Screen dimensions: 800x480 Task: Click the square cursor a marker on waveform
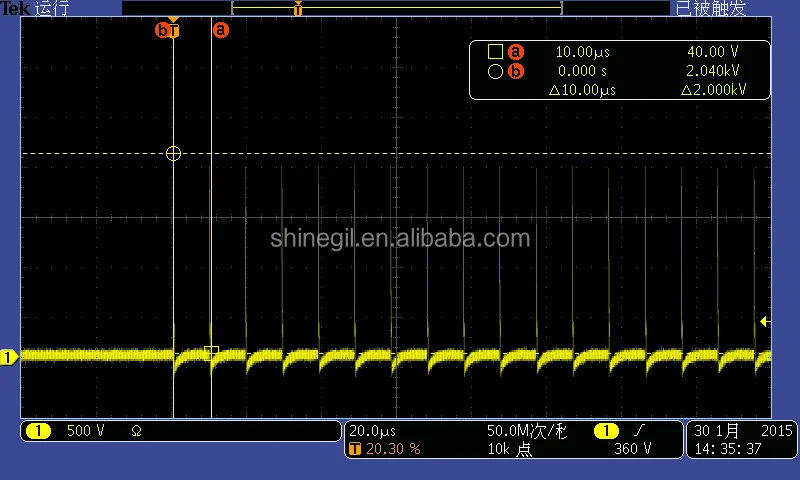pos(211,353)
